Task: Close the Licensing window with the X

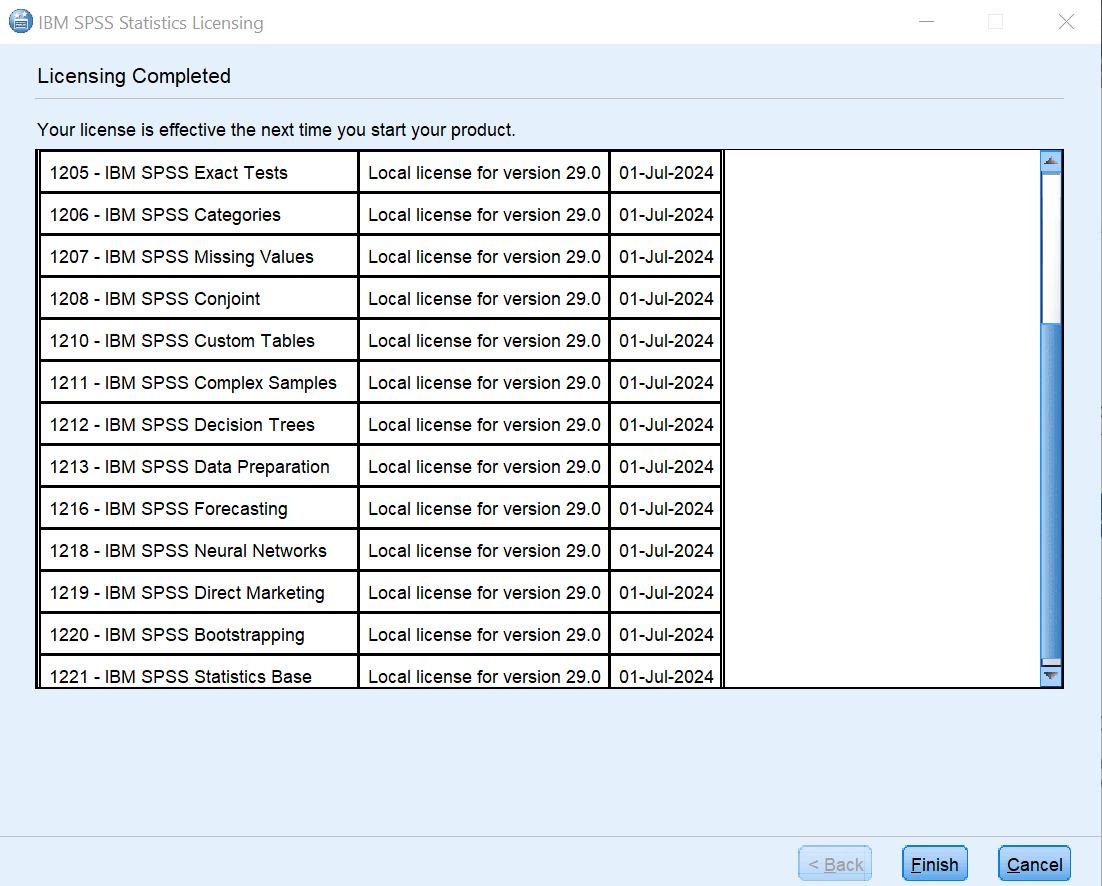Action: [1066, 22]
